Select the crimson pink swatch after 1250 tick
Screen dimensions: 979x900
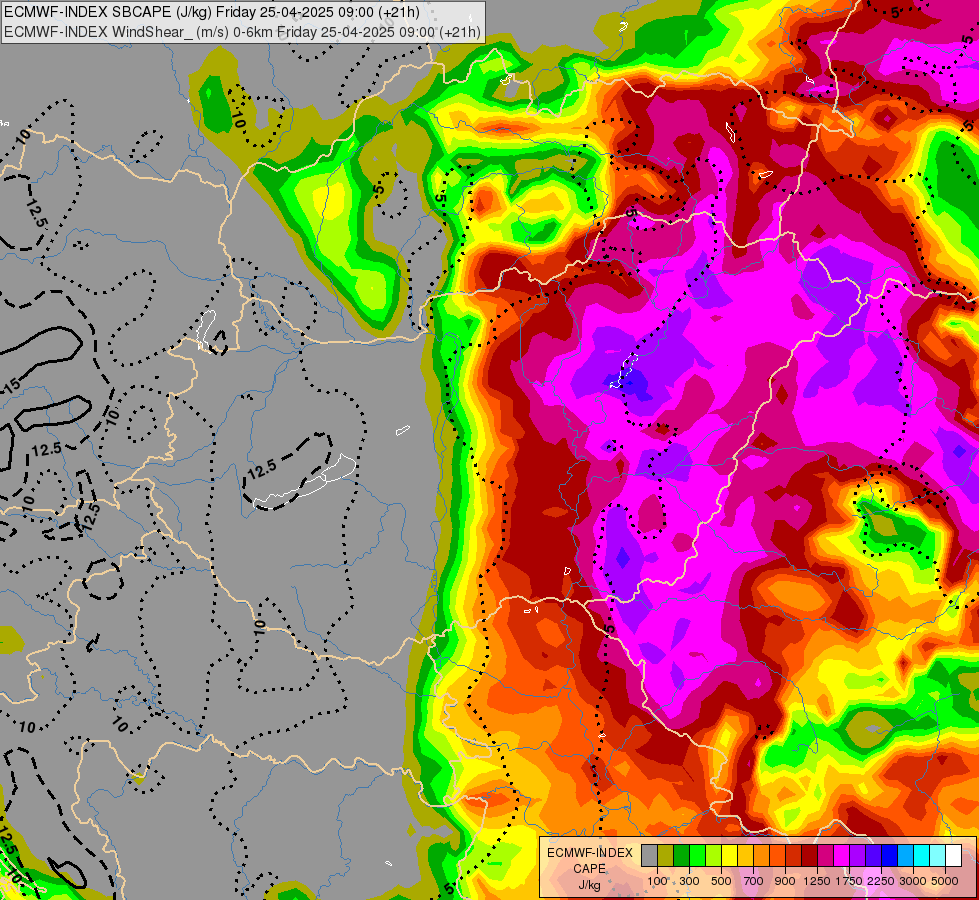coord(825,855)
